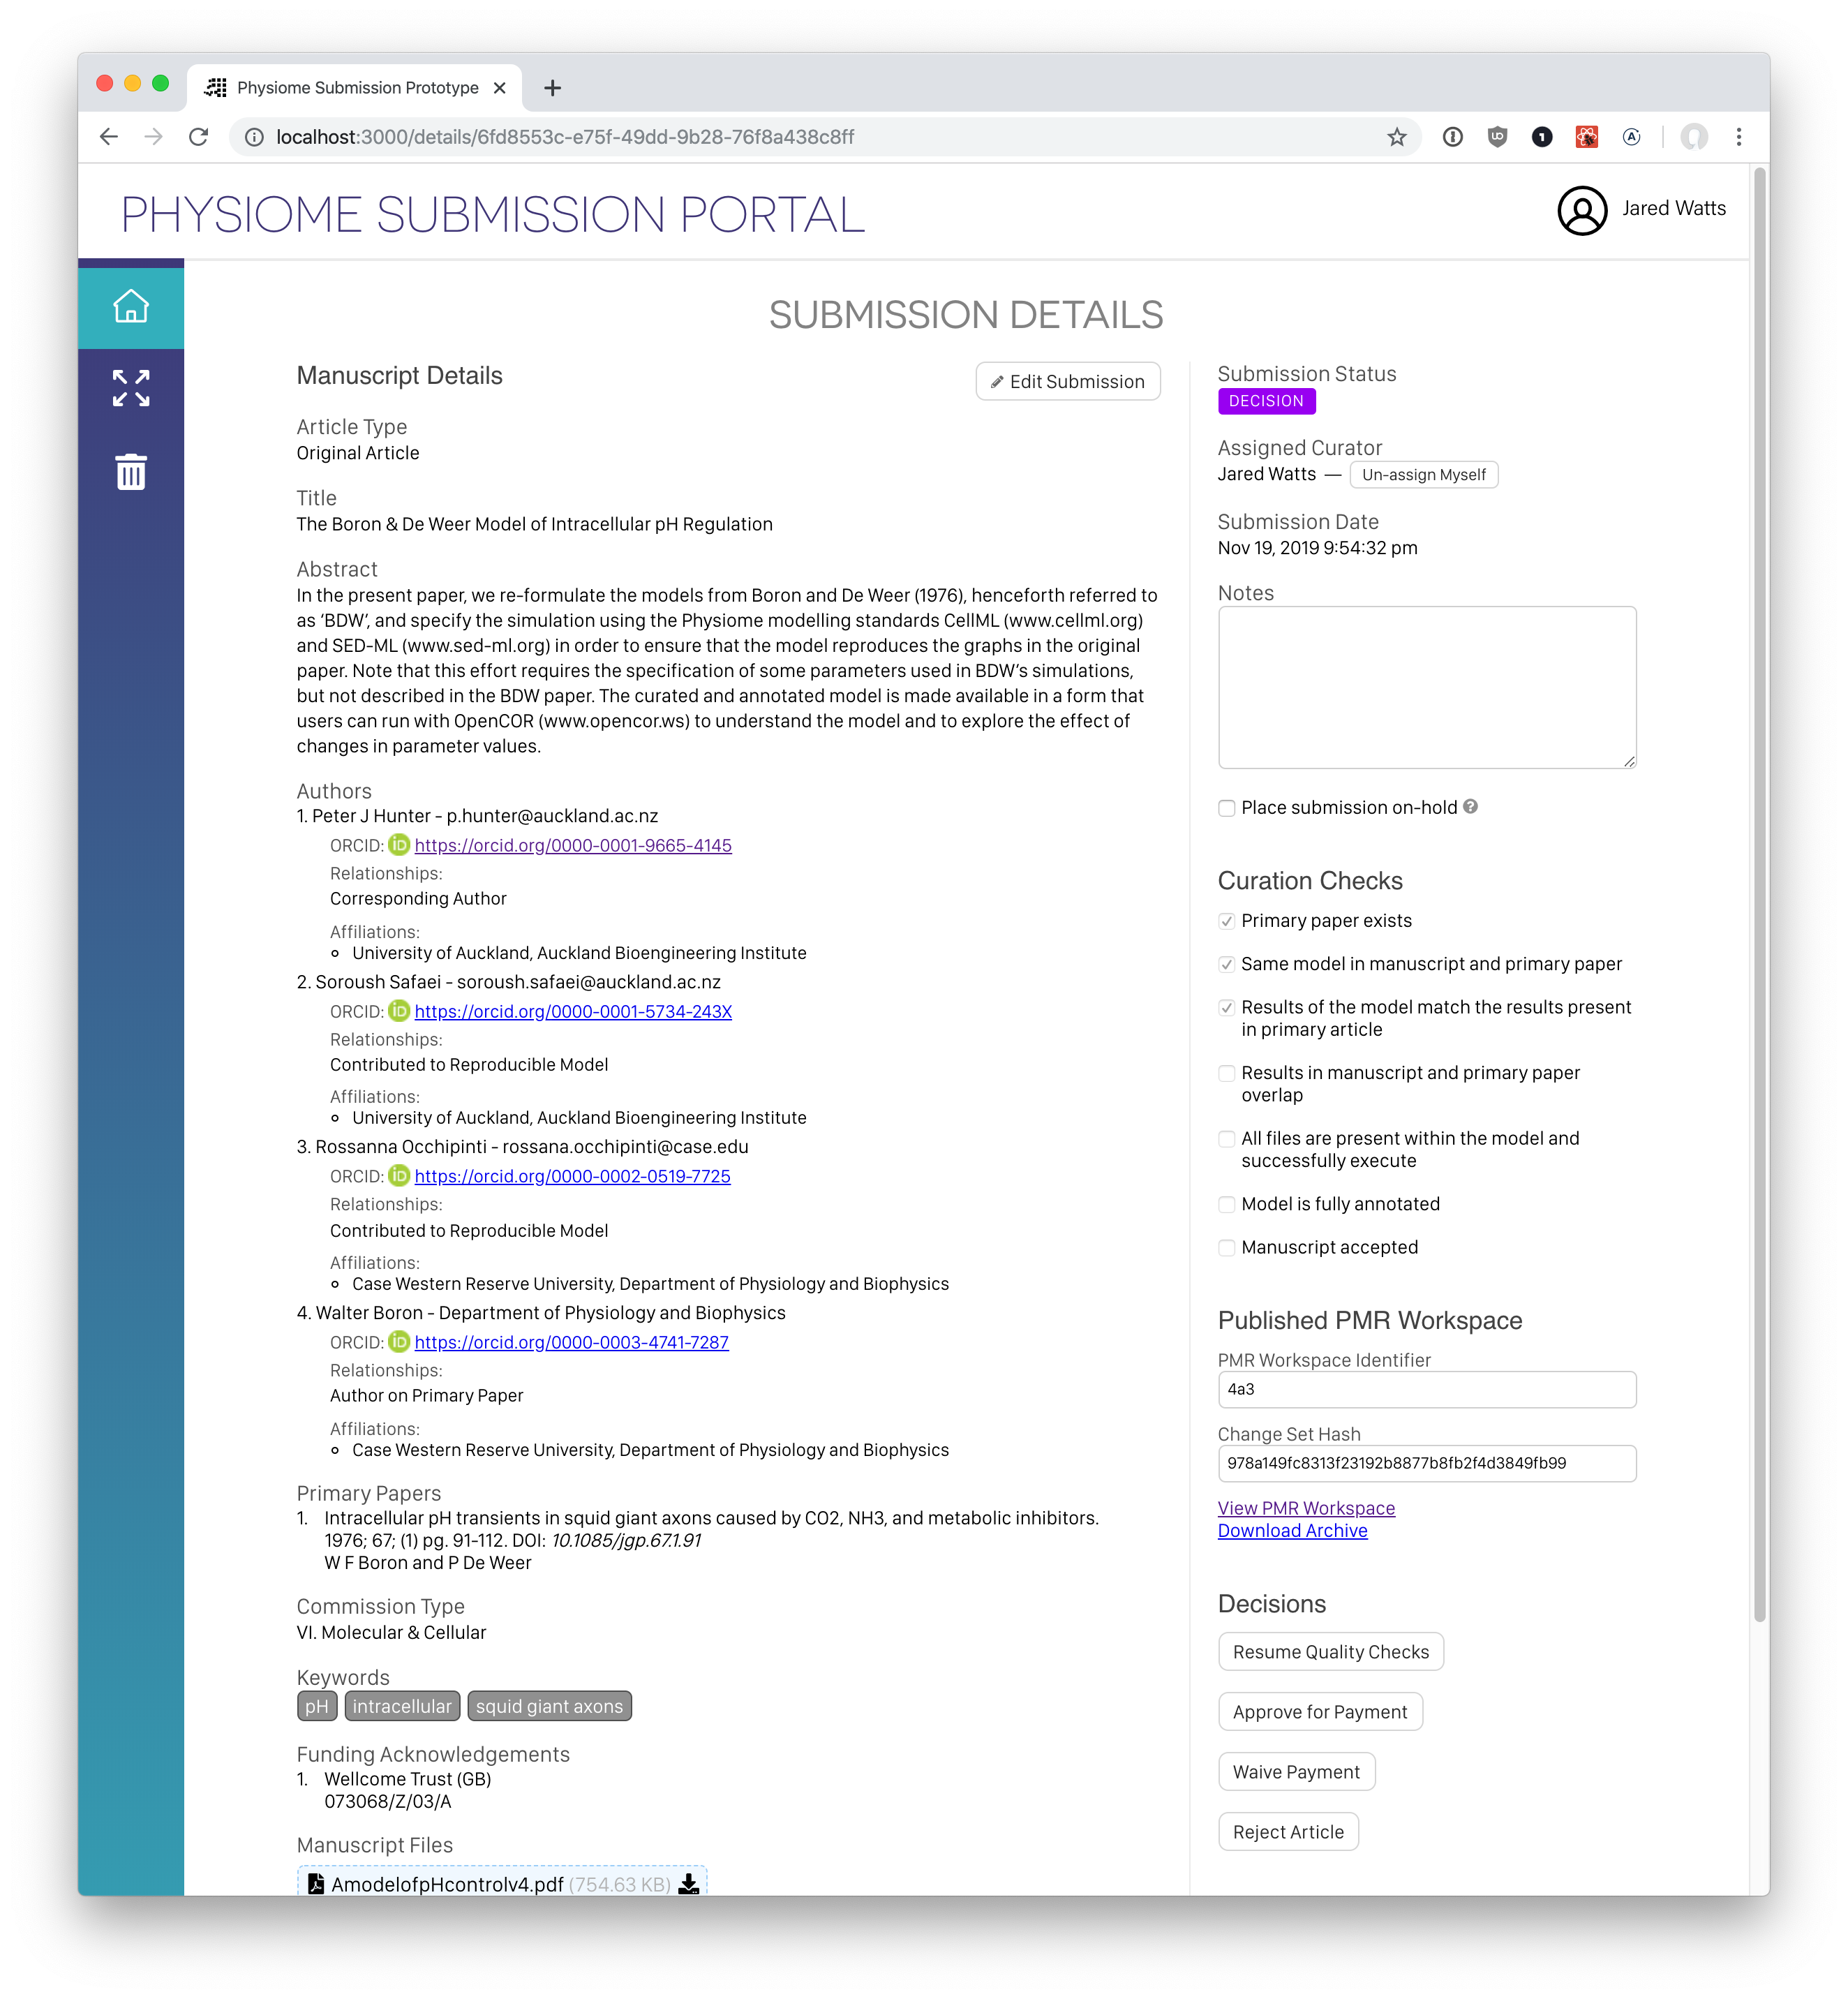Screen dimensions: 1848x1999
Task: Open the Chrome profile avatar icon
Action: coord(1694,137)
